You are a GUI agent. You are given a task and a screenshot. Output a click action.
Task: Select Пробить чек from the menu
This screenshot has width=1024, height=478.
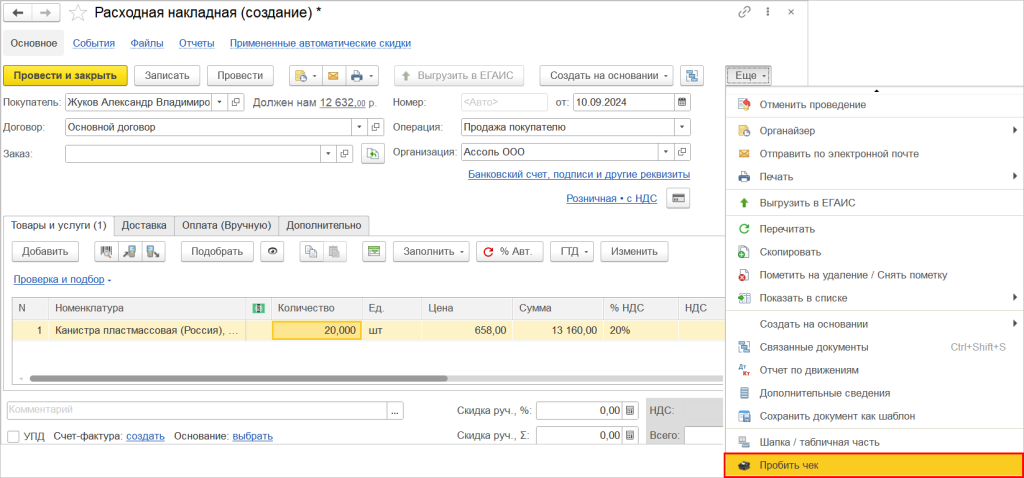[x=789, y=466]
